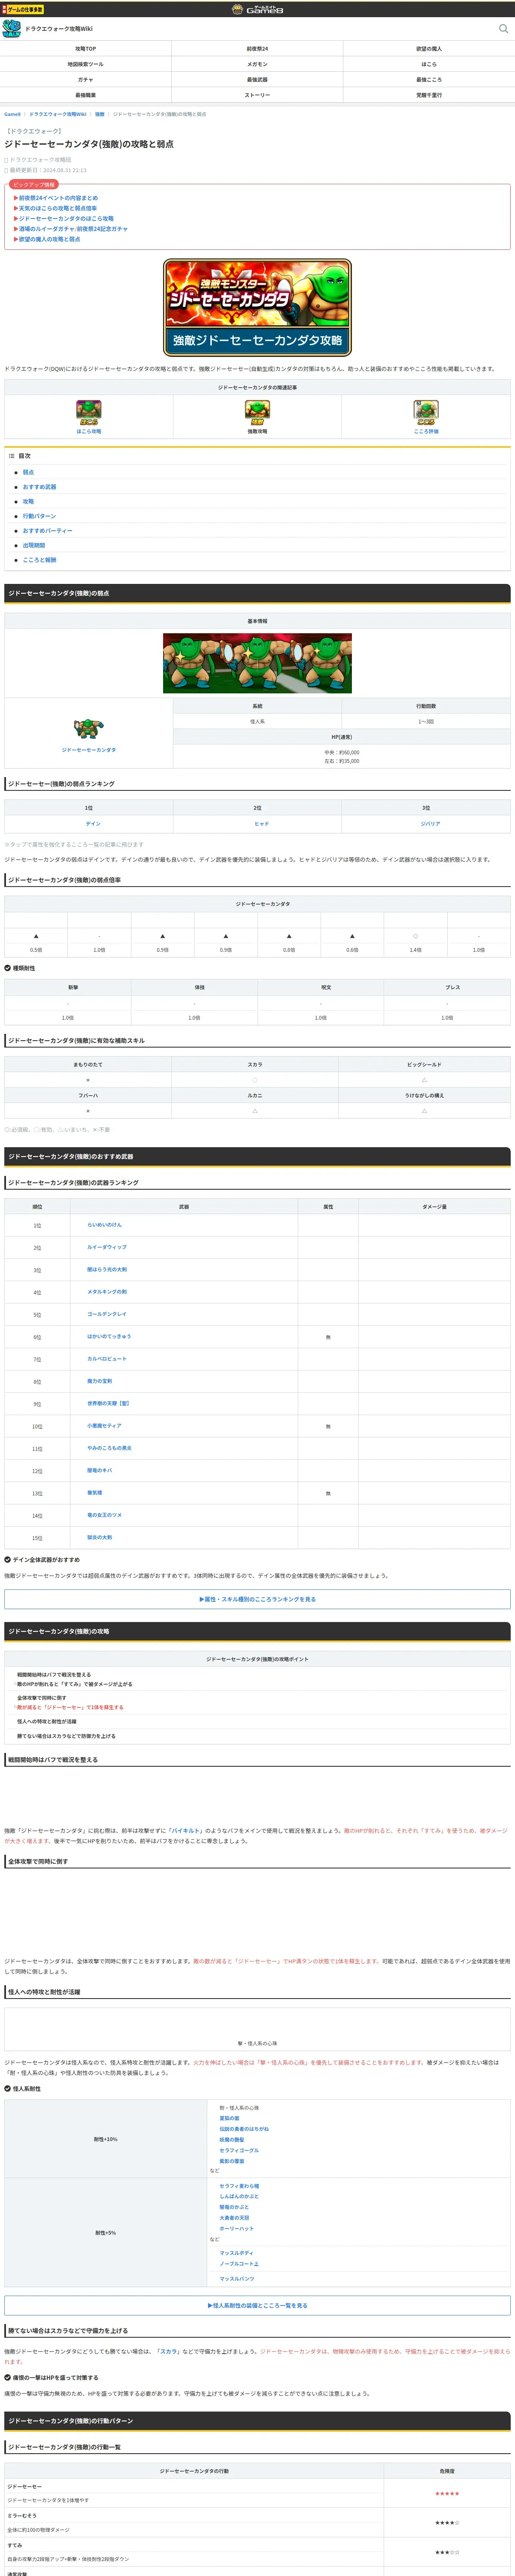Click the ほこら攻略 monster thumbnail icon
This screenshot has height=2576, width=515.
click(x=89, y=410)
